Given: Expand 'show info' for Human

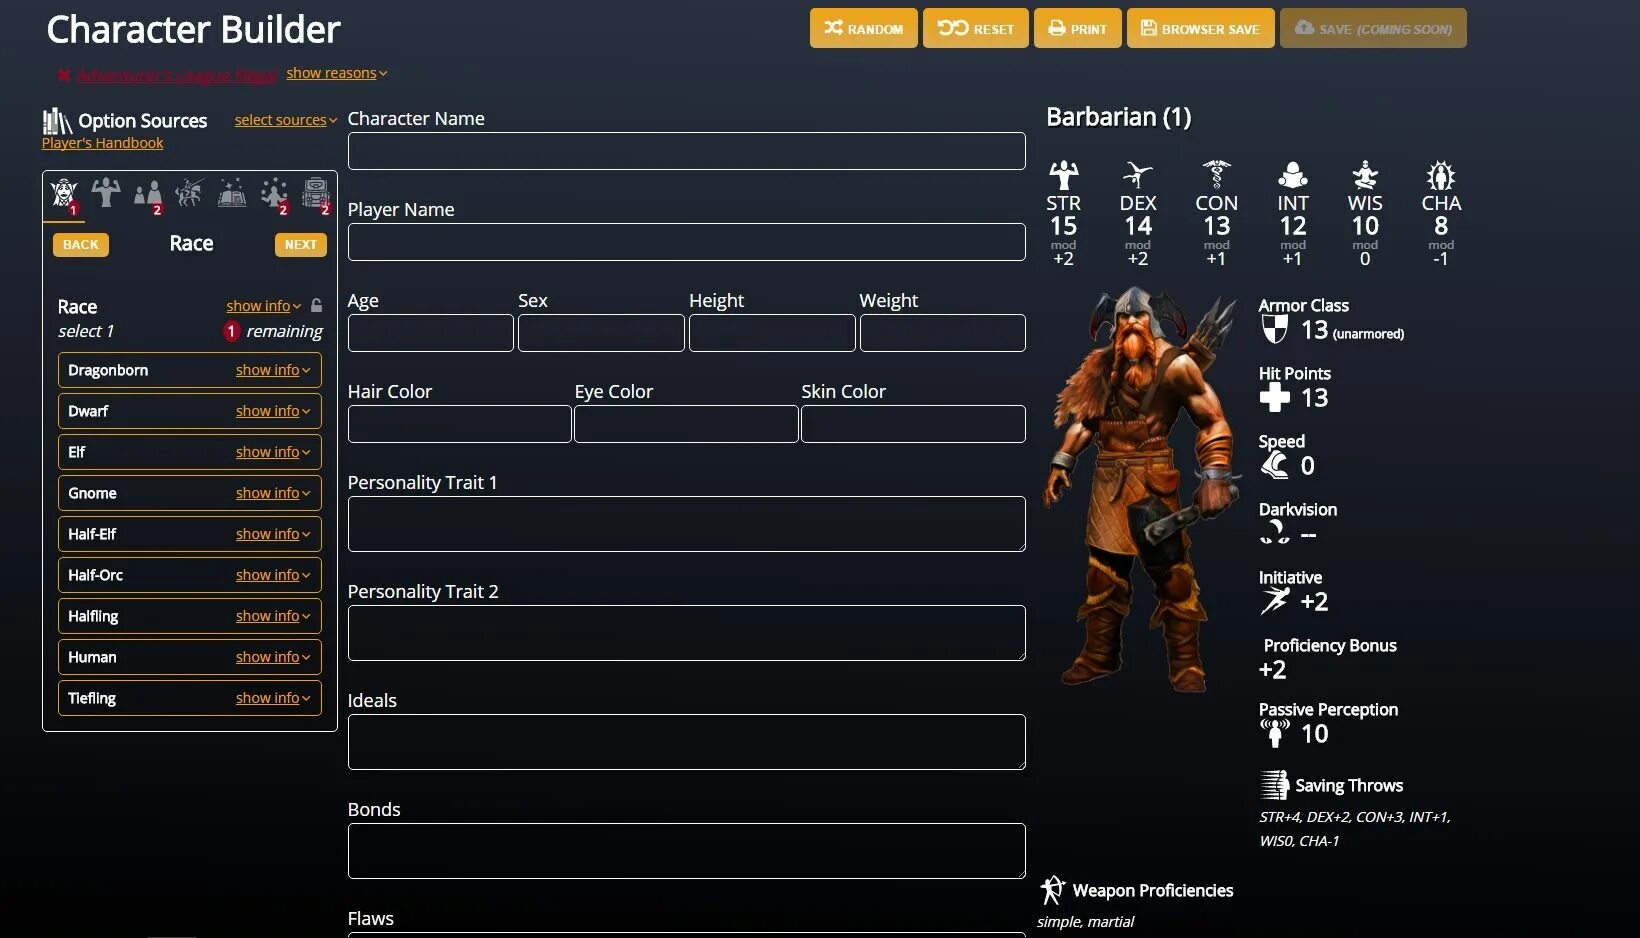Looking at the screenshot, I should (273, 657).
